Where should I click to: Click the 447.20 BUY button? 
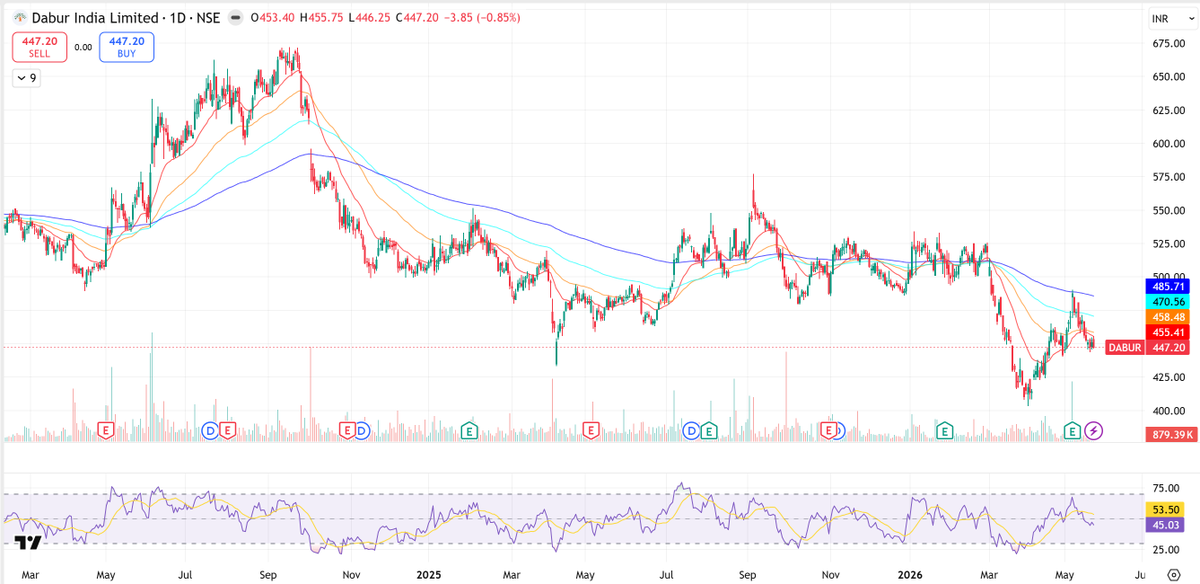click(127, 46)
